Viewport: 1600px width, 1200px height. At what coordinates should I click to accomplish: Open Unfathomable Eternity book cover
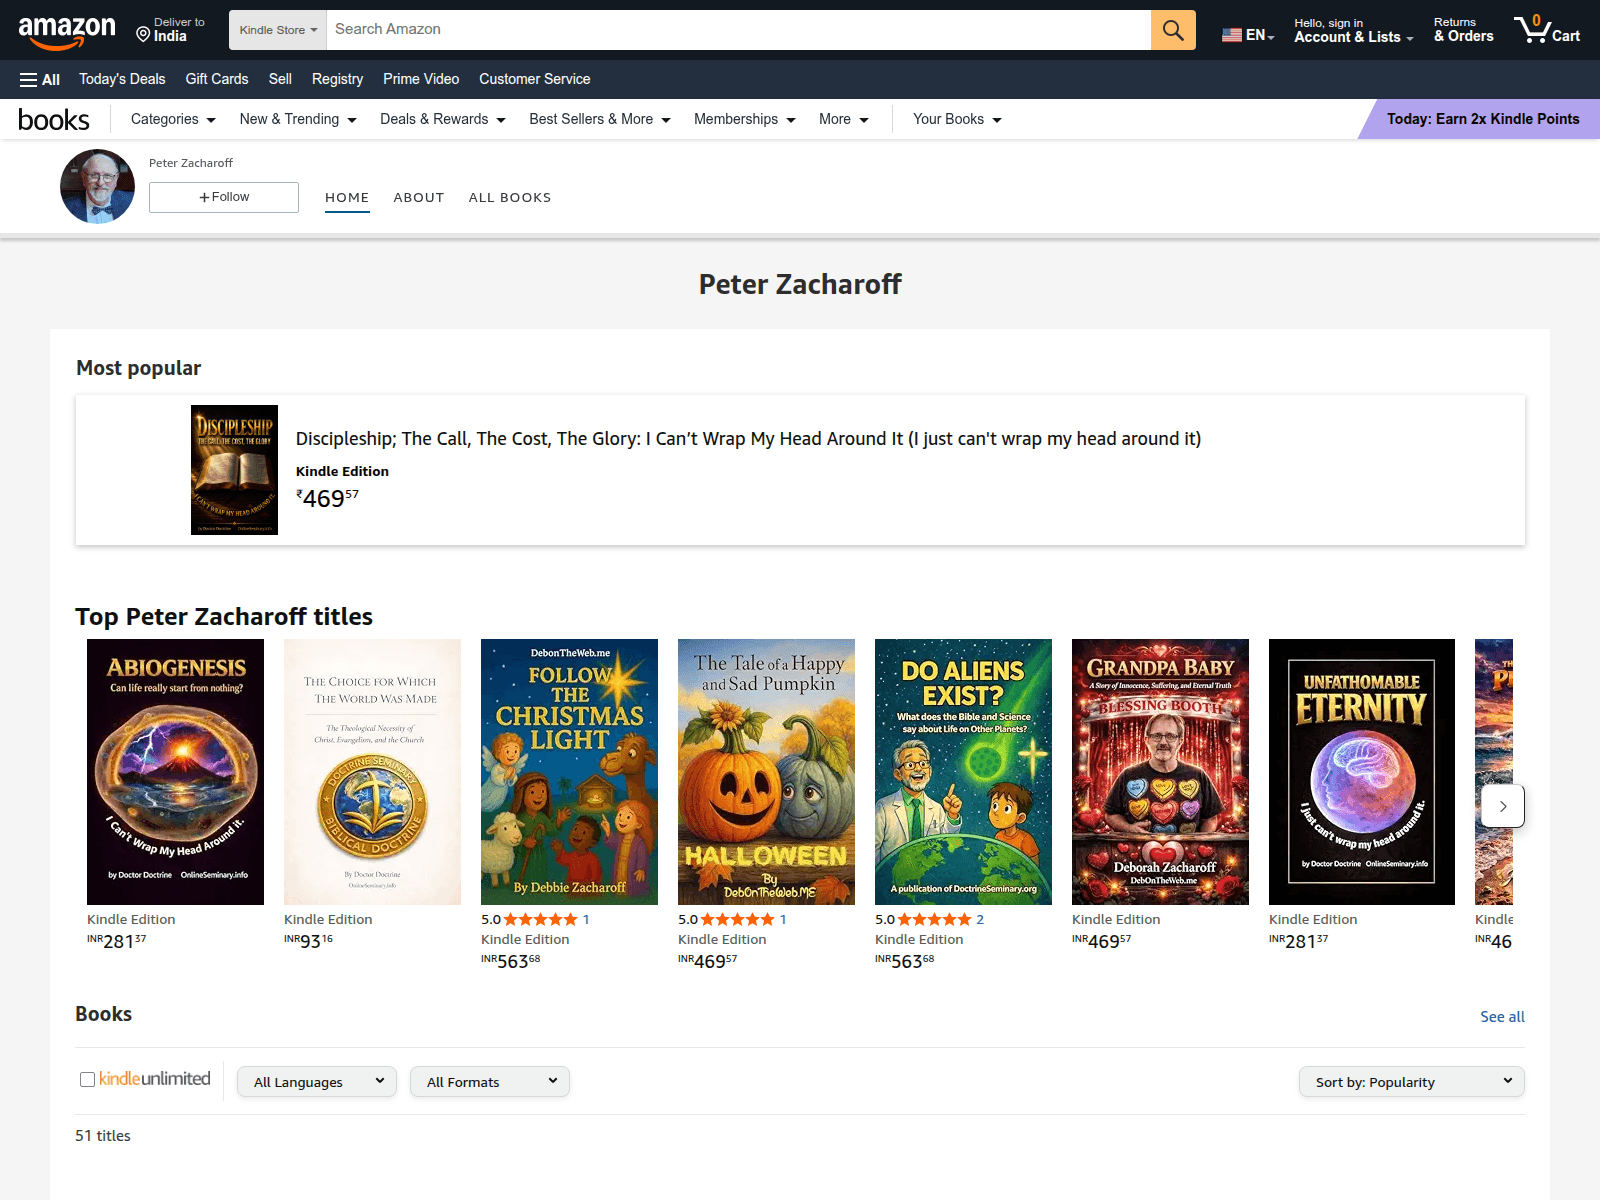coord(1362,772)
